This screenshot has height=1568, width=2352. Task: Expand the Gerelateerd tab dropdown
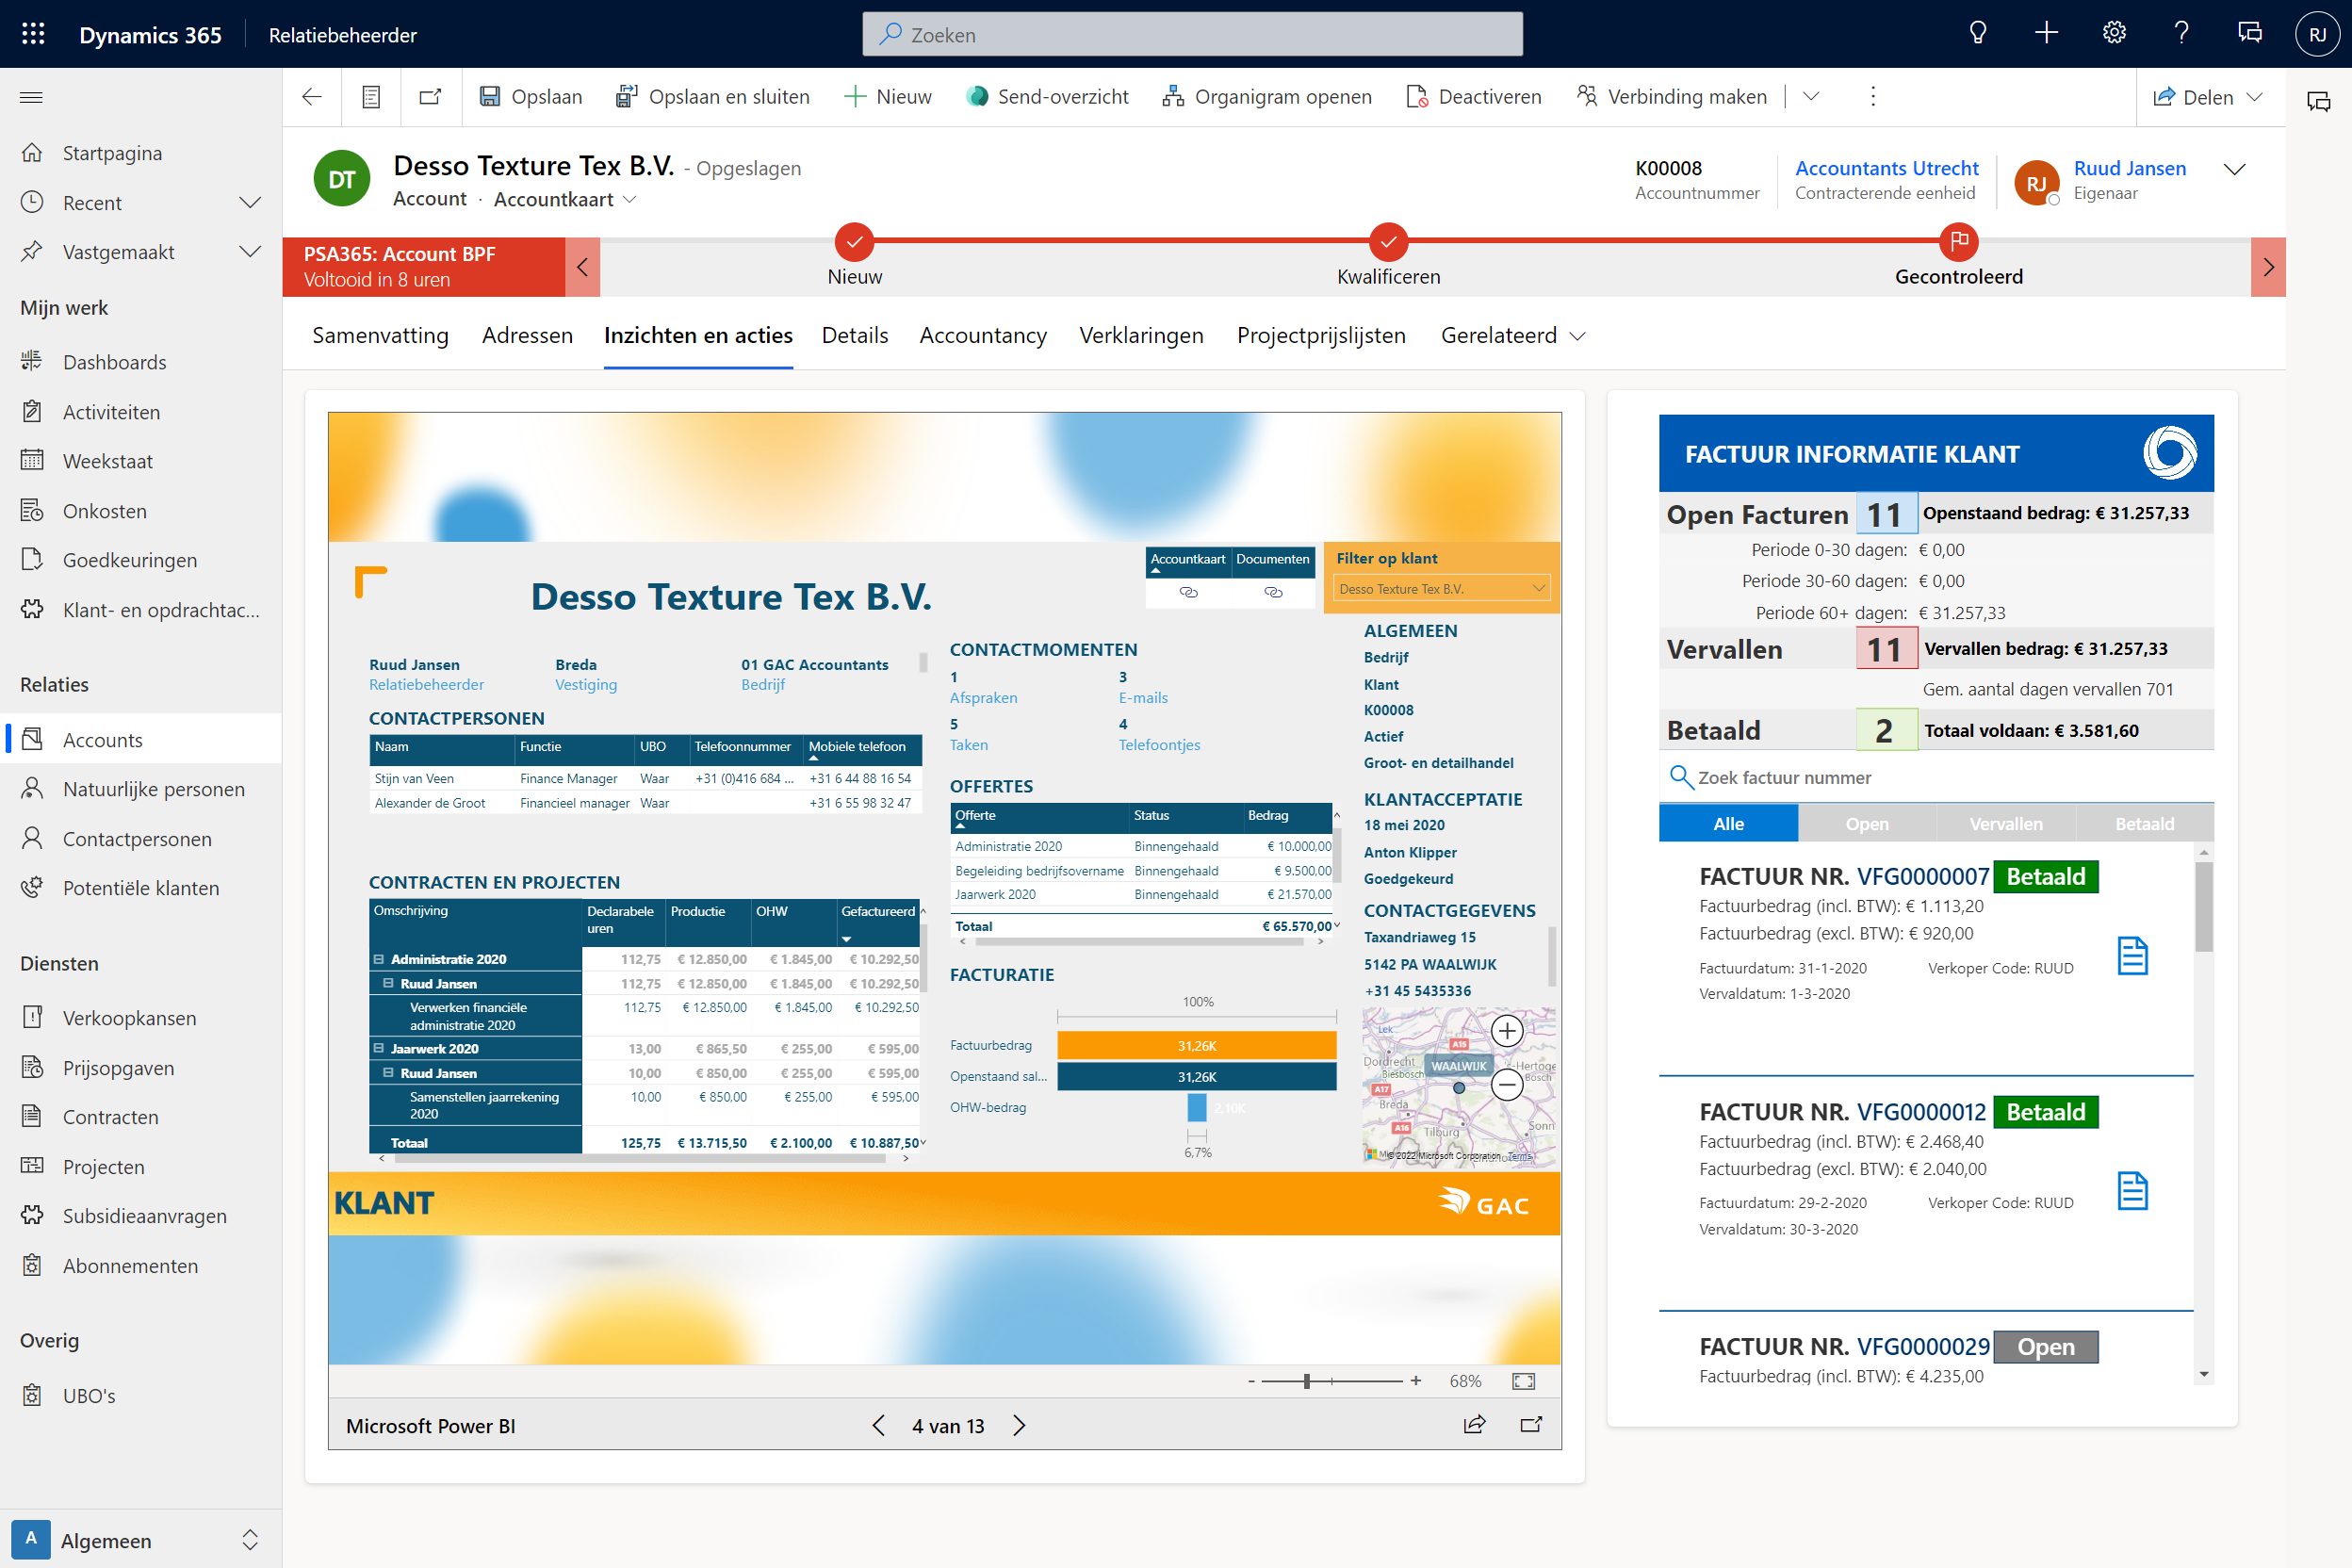click(1578, 336)
